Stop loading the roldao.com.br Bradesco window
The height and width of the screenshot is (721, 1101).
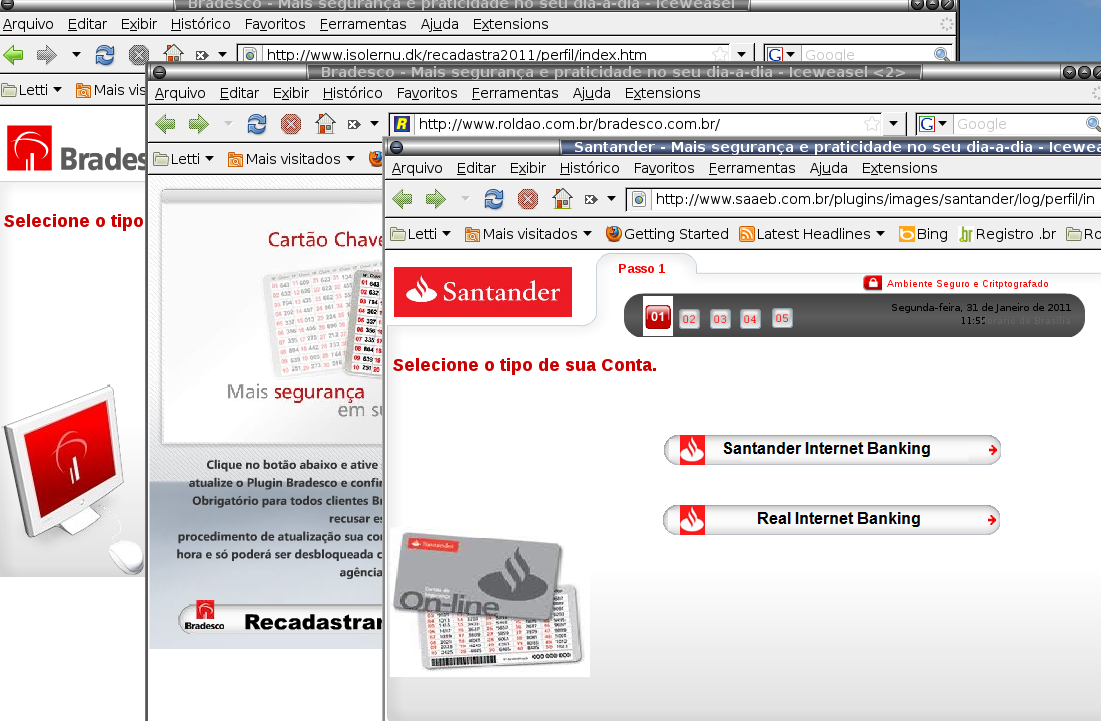click(291, 124)
